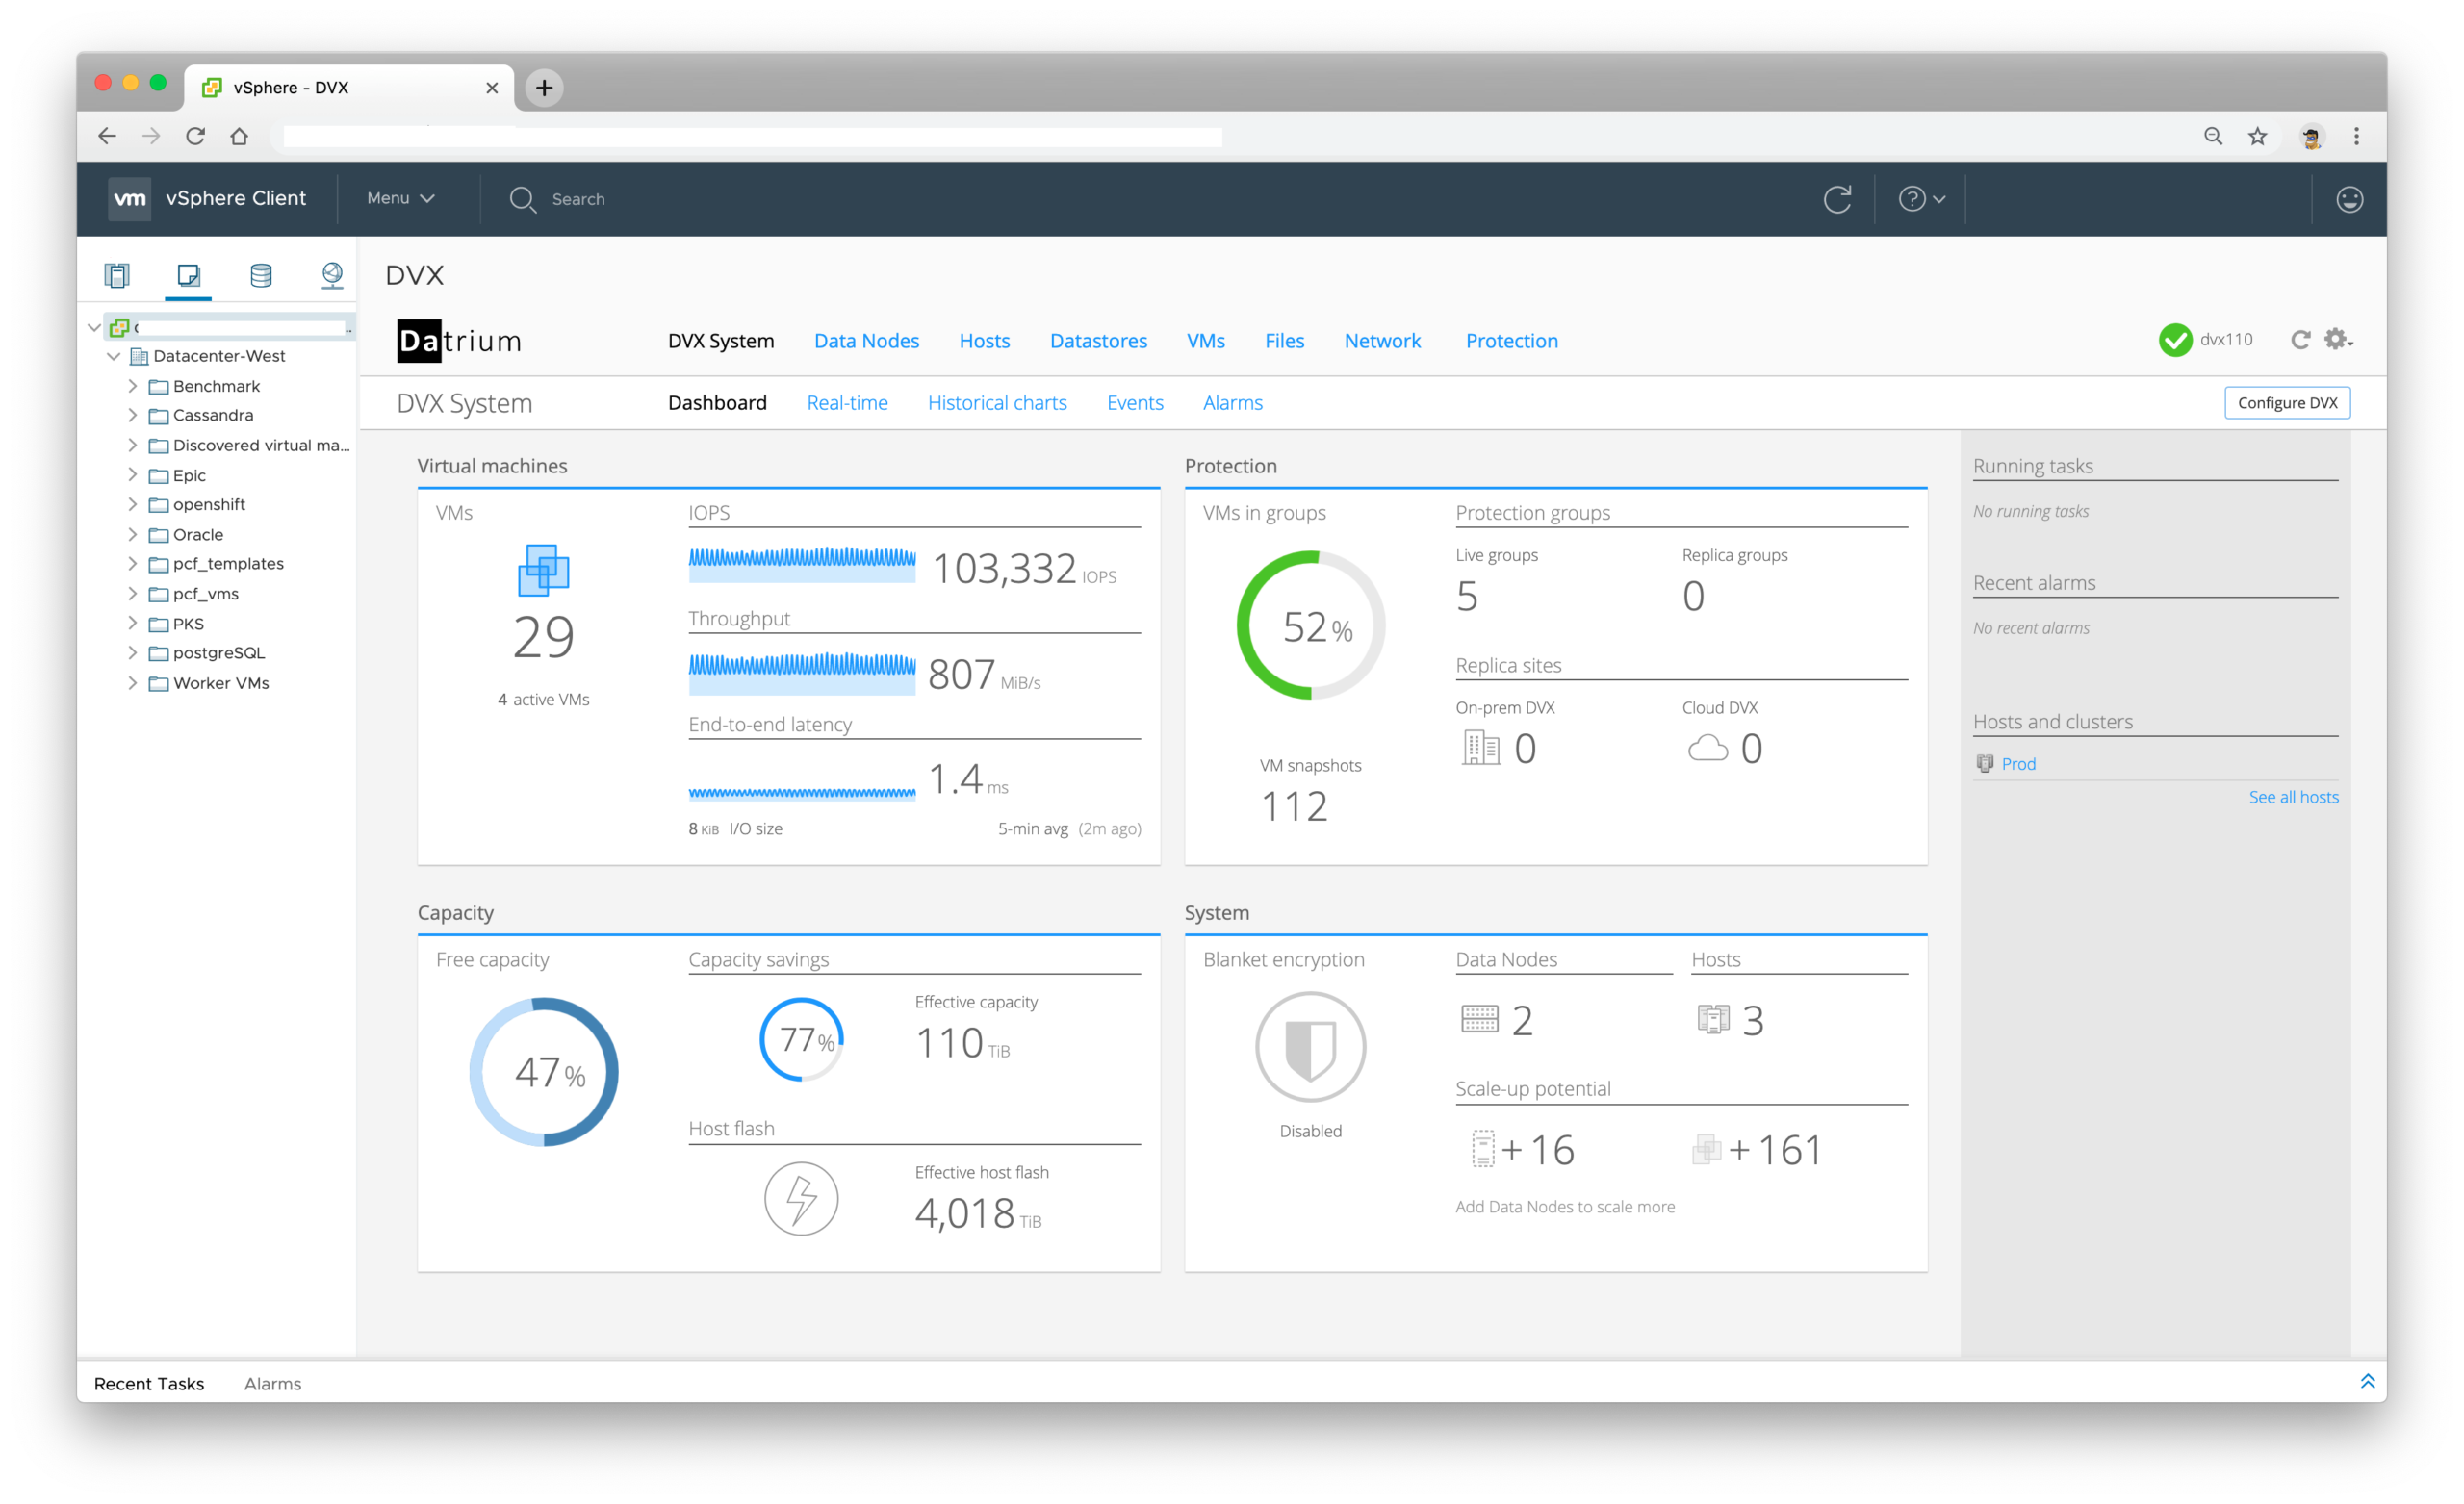The height and width of the screenshot is (1504, 2464).
Task: Click the smiley feedback icon
Action: (2349, 199)
